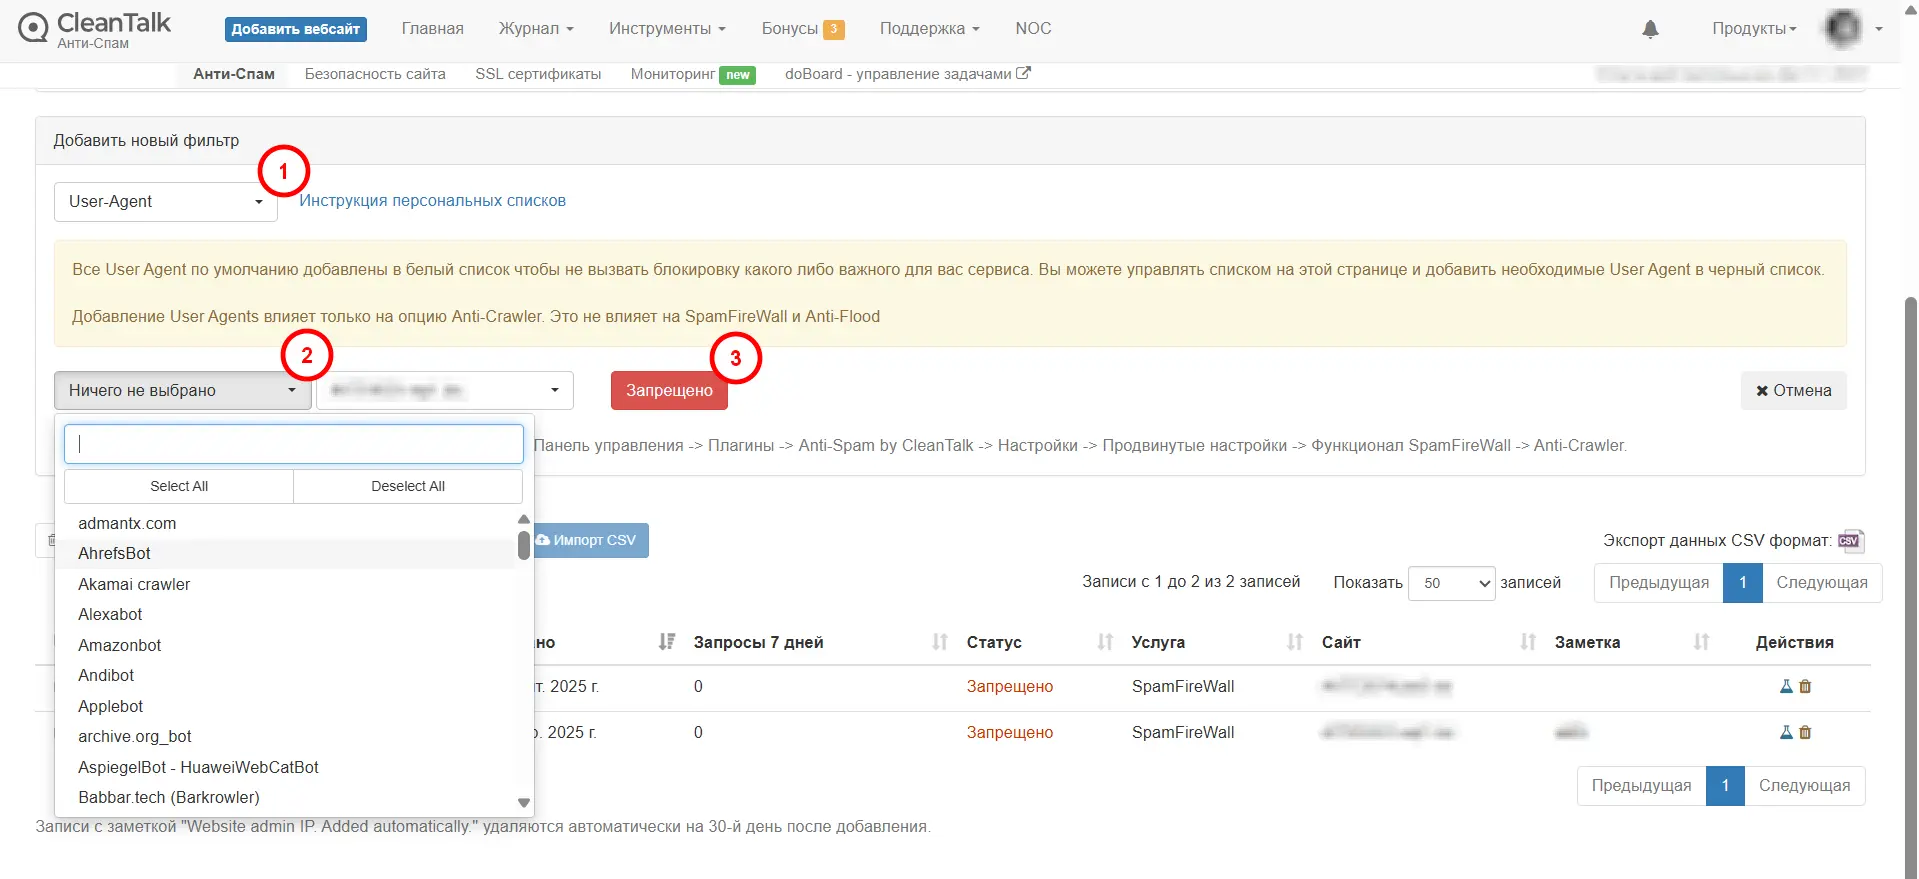Open the User-Agent filter type dropdown

click(165, 201)
